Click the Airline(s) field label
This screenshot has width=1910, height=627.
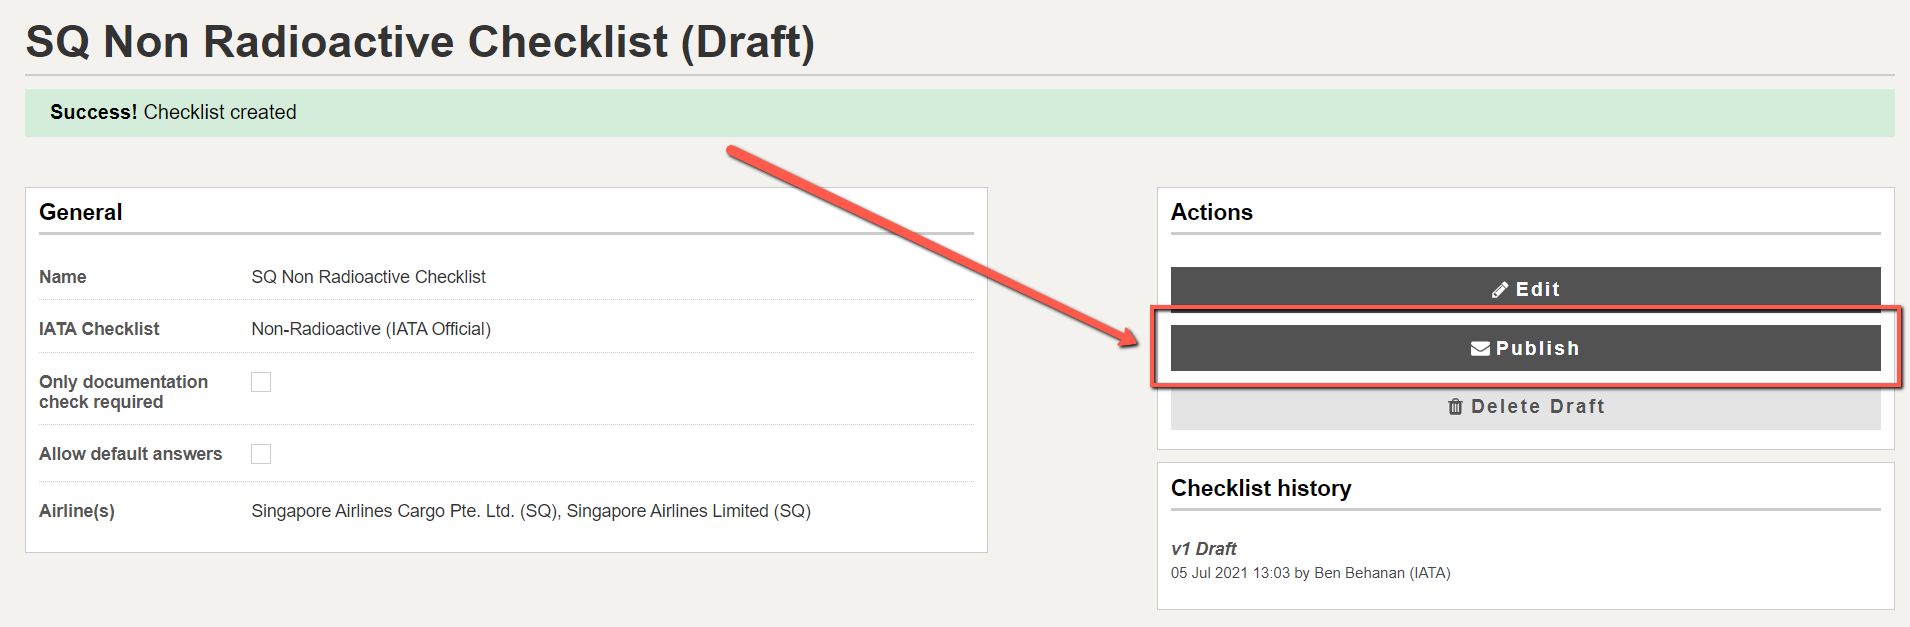point(77,511)
